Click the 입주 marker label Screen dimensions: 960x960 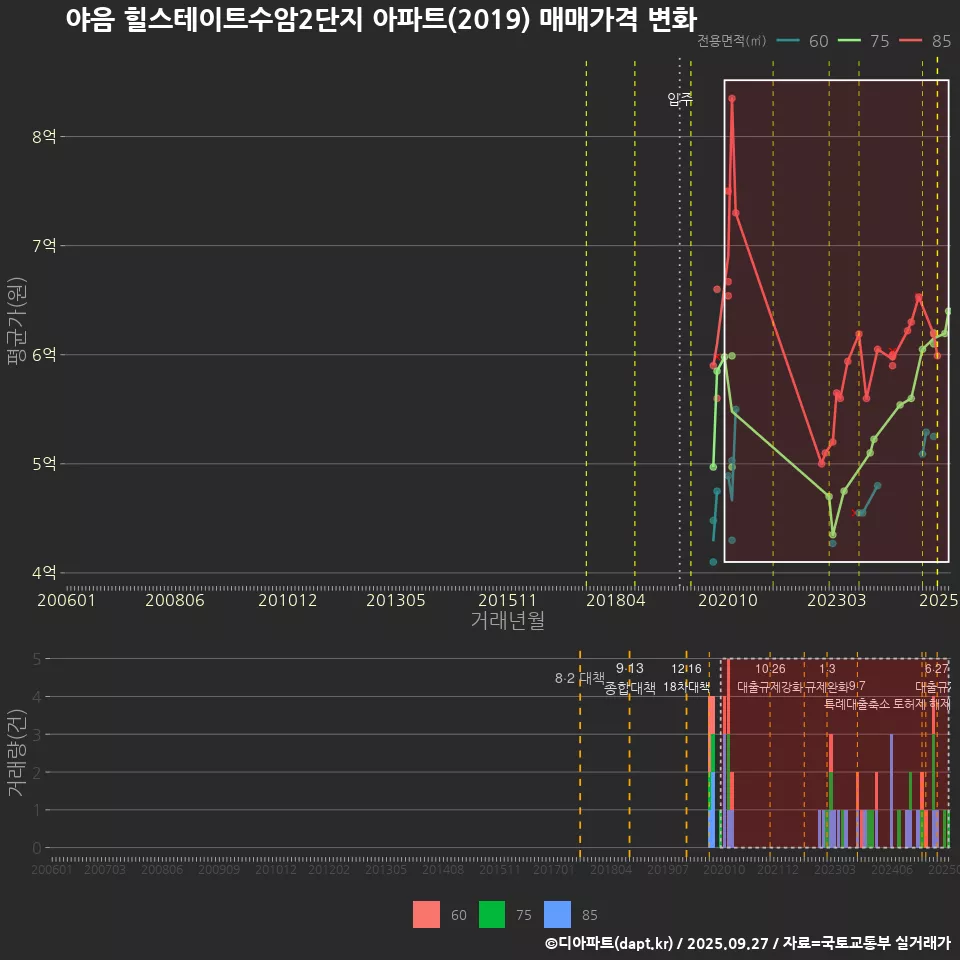680,99
